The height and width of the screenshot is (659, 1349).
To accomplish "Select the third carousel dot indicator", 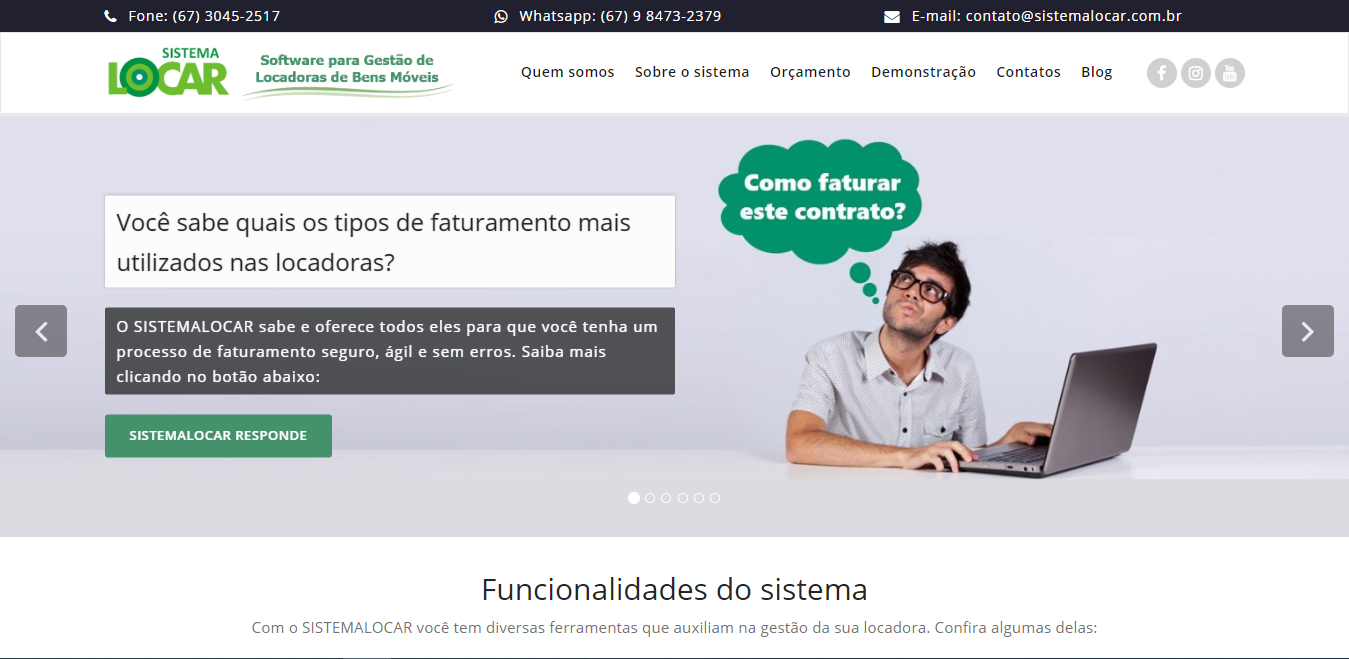I will tap(666, 498).
